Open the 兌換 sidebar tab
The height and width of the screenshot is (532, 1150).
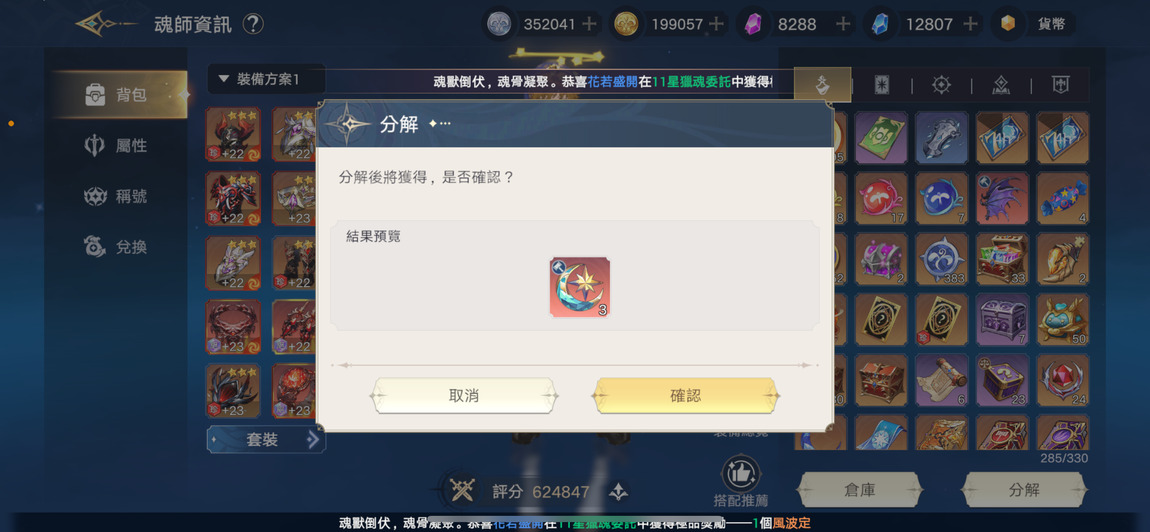(117, 247)
